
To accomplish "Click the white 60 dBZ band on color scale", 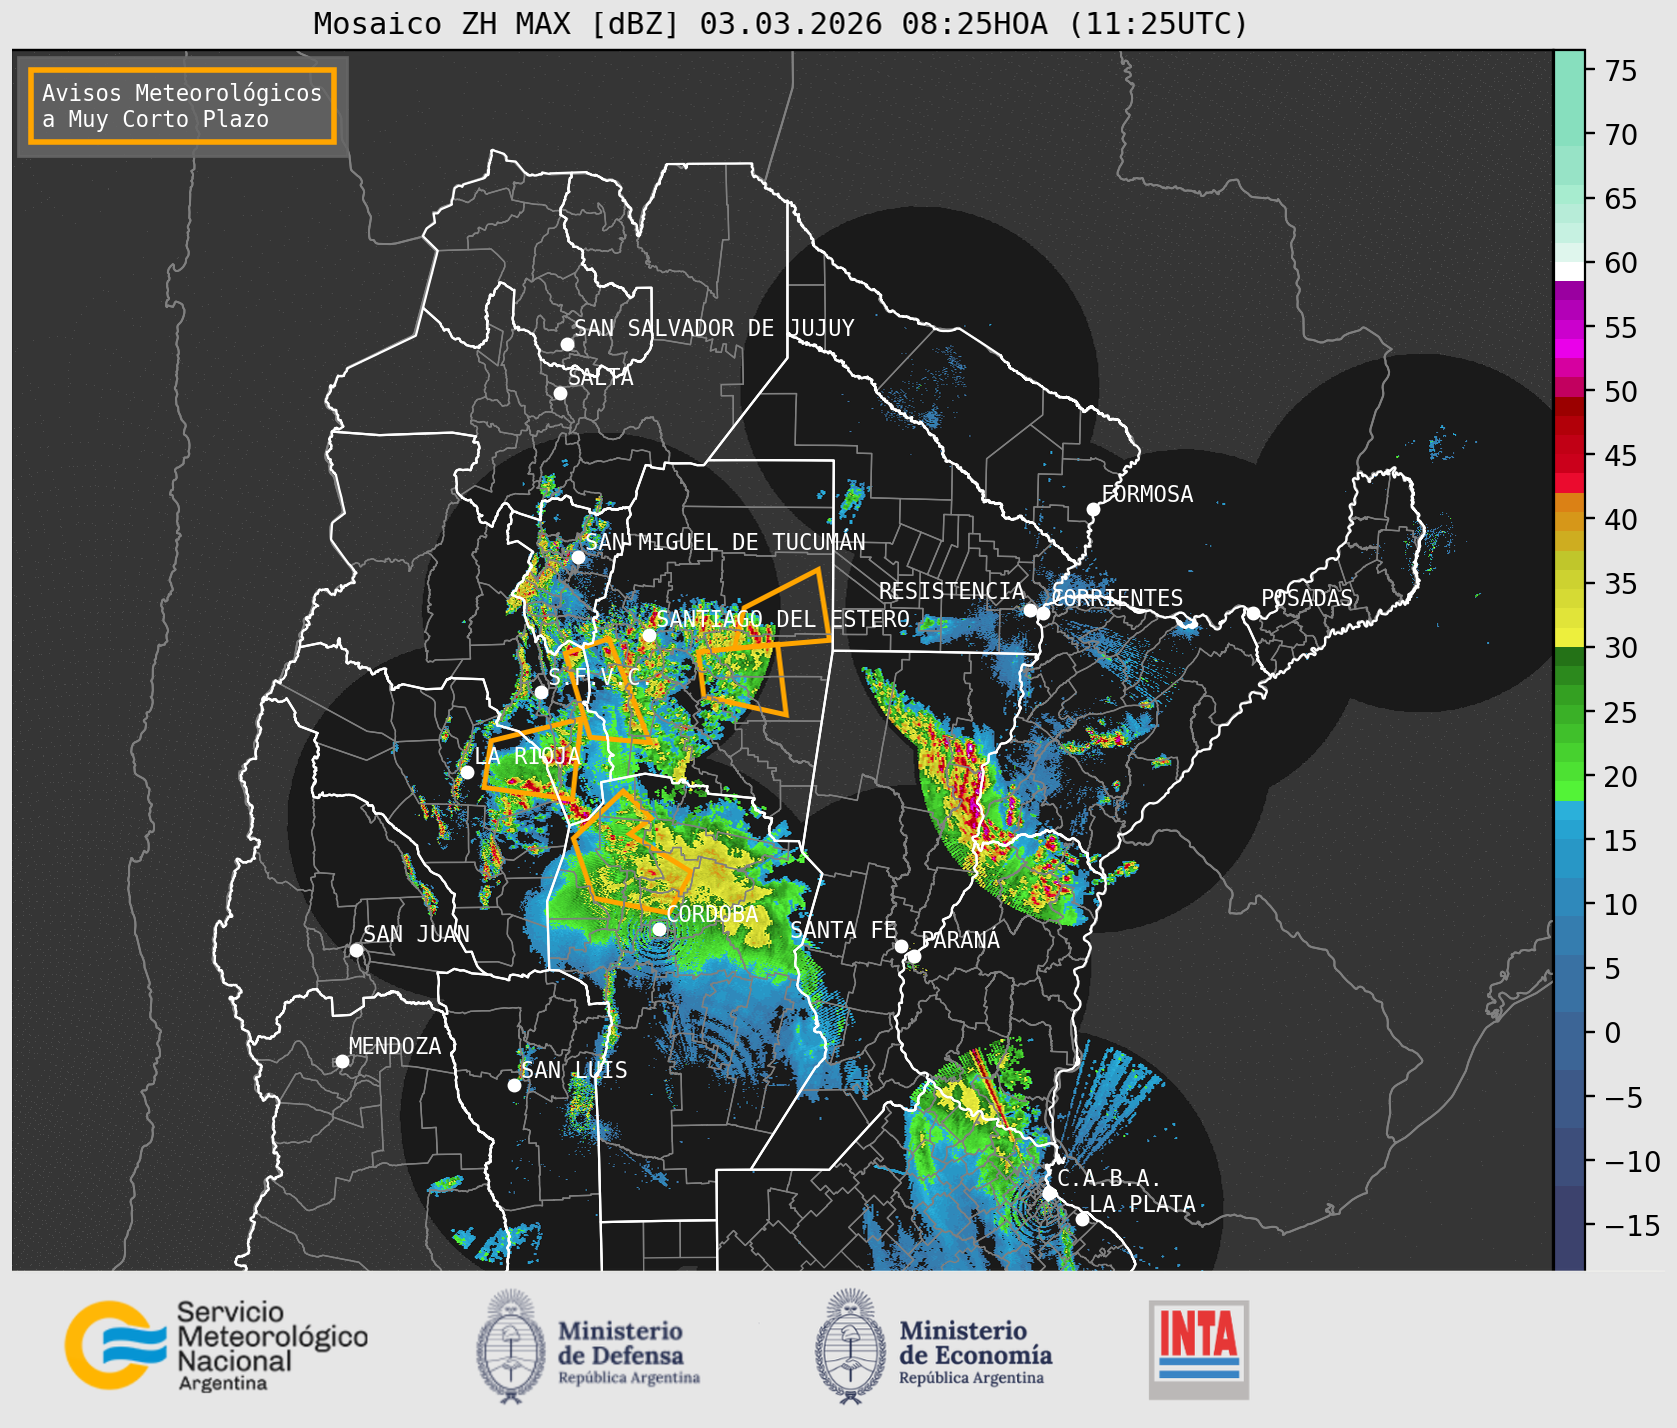I will pyautogui.click(x=1569, y=271).
